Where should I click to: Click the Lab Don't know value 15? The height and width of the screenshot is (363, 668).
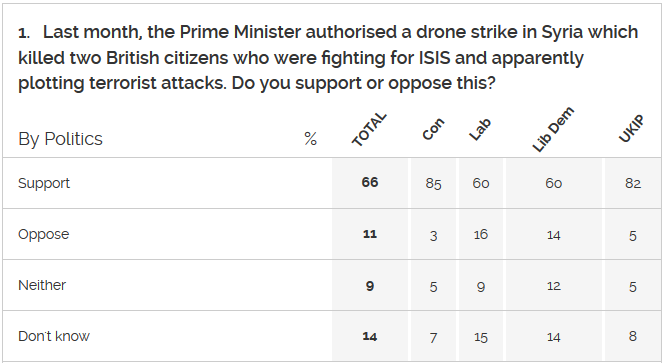tap(481, 337)
